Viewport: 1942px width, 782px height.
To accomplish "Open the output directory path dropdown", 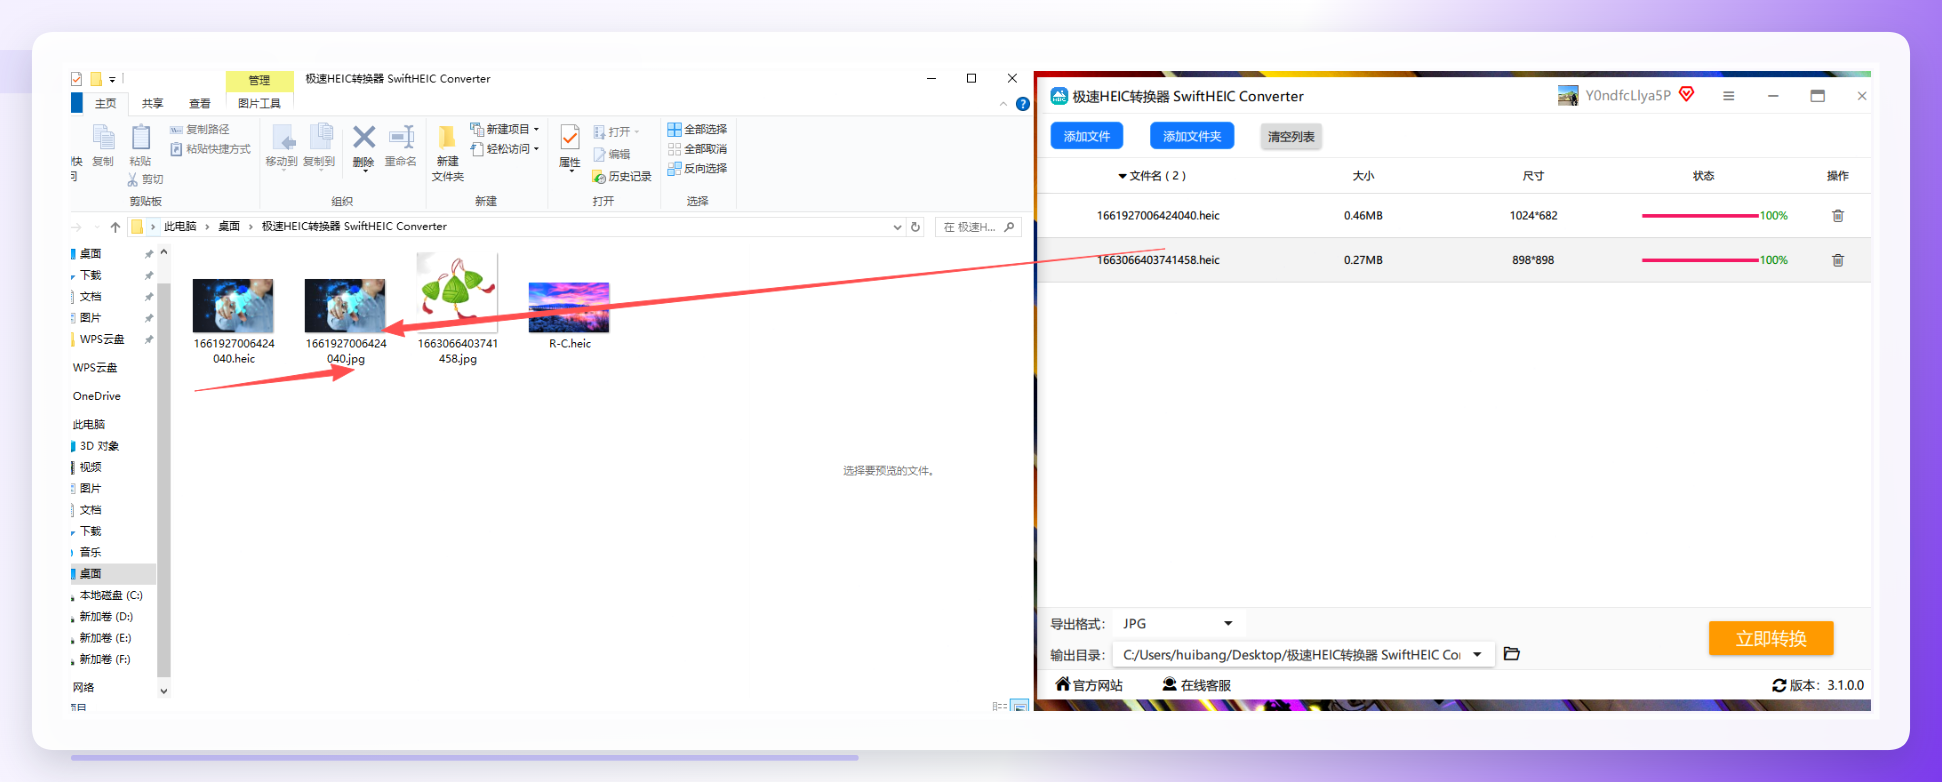I will click(x=1477, y=655).
